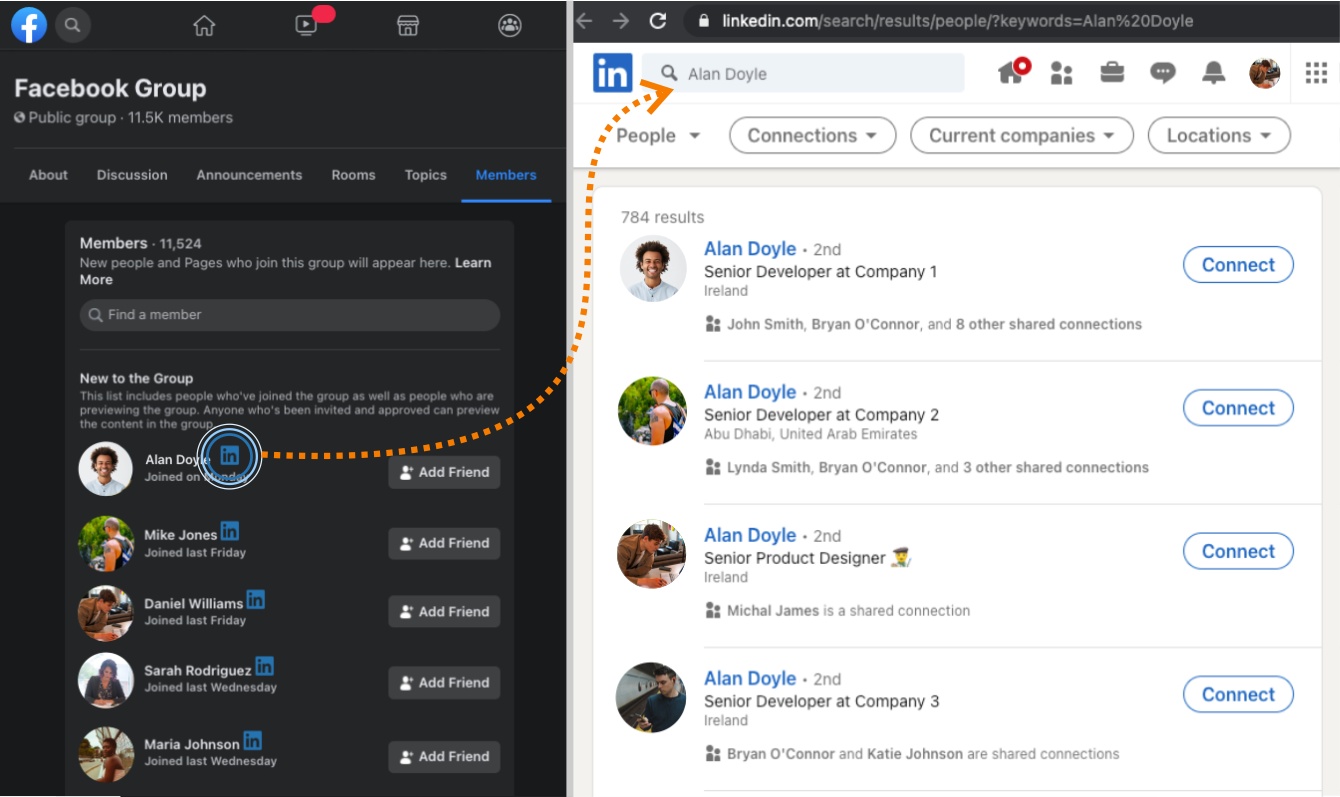Expand the Connections filter dropdown
Screen dimensions: 1340x797
[x=813, y=136]
